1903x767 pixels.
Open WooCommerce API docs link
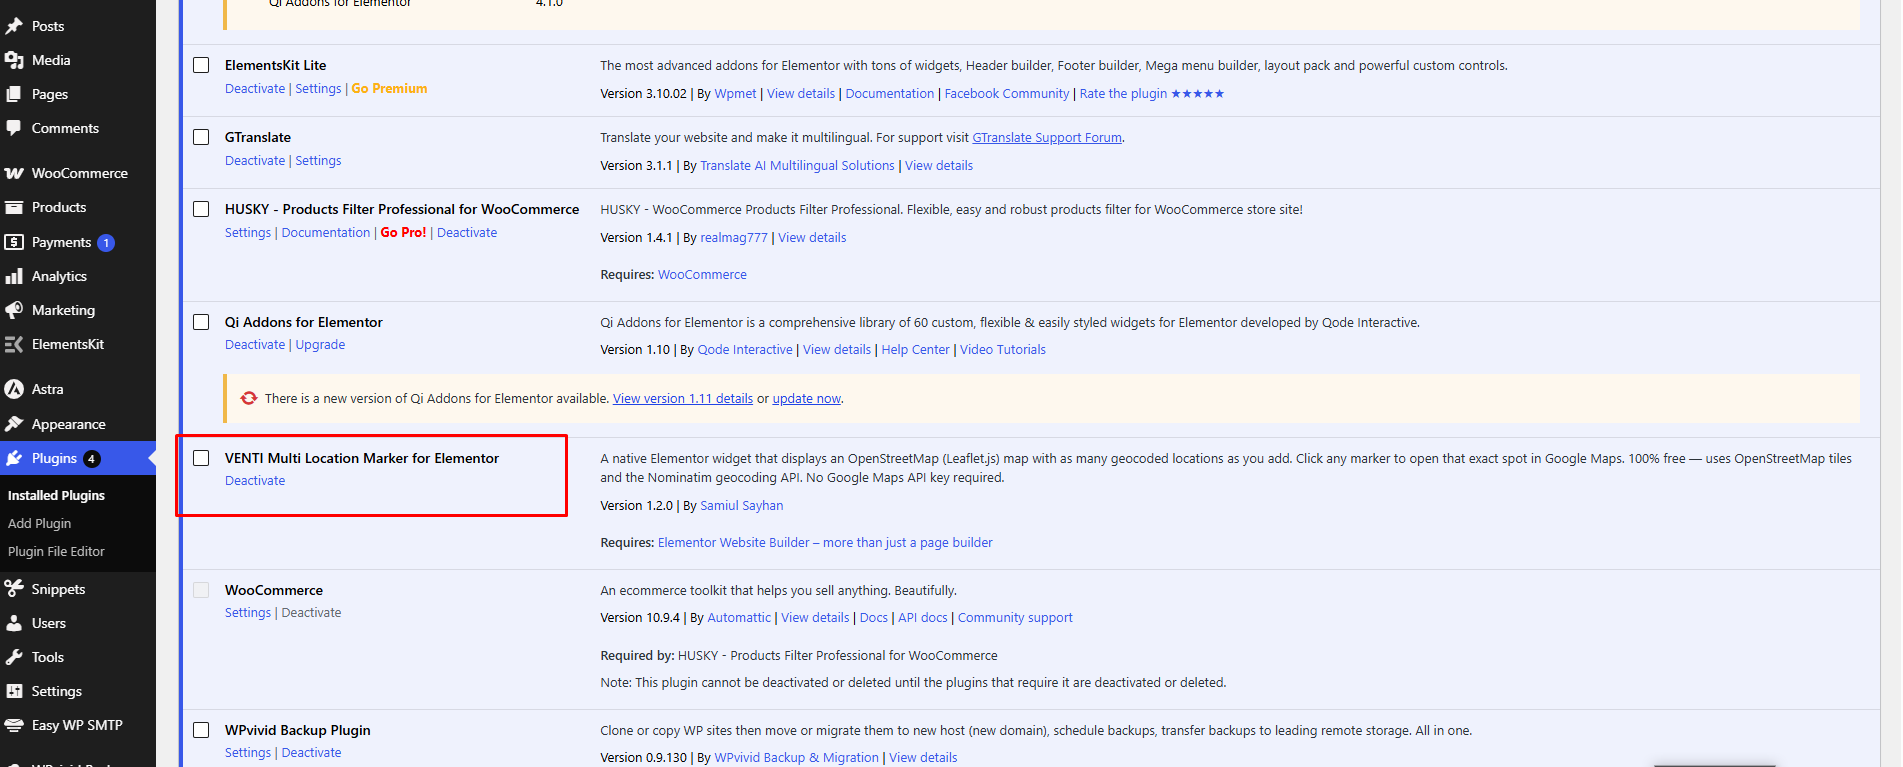[x=922, y=618]
